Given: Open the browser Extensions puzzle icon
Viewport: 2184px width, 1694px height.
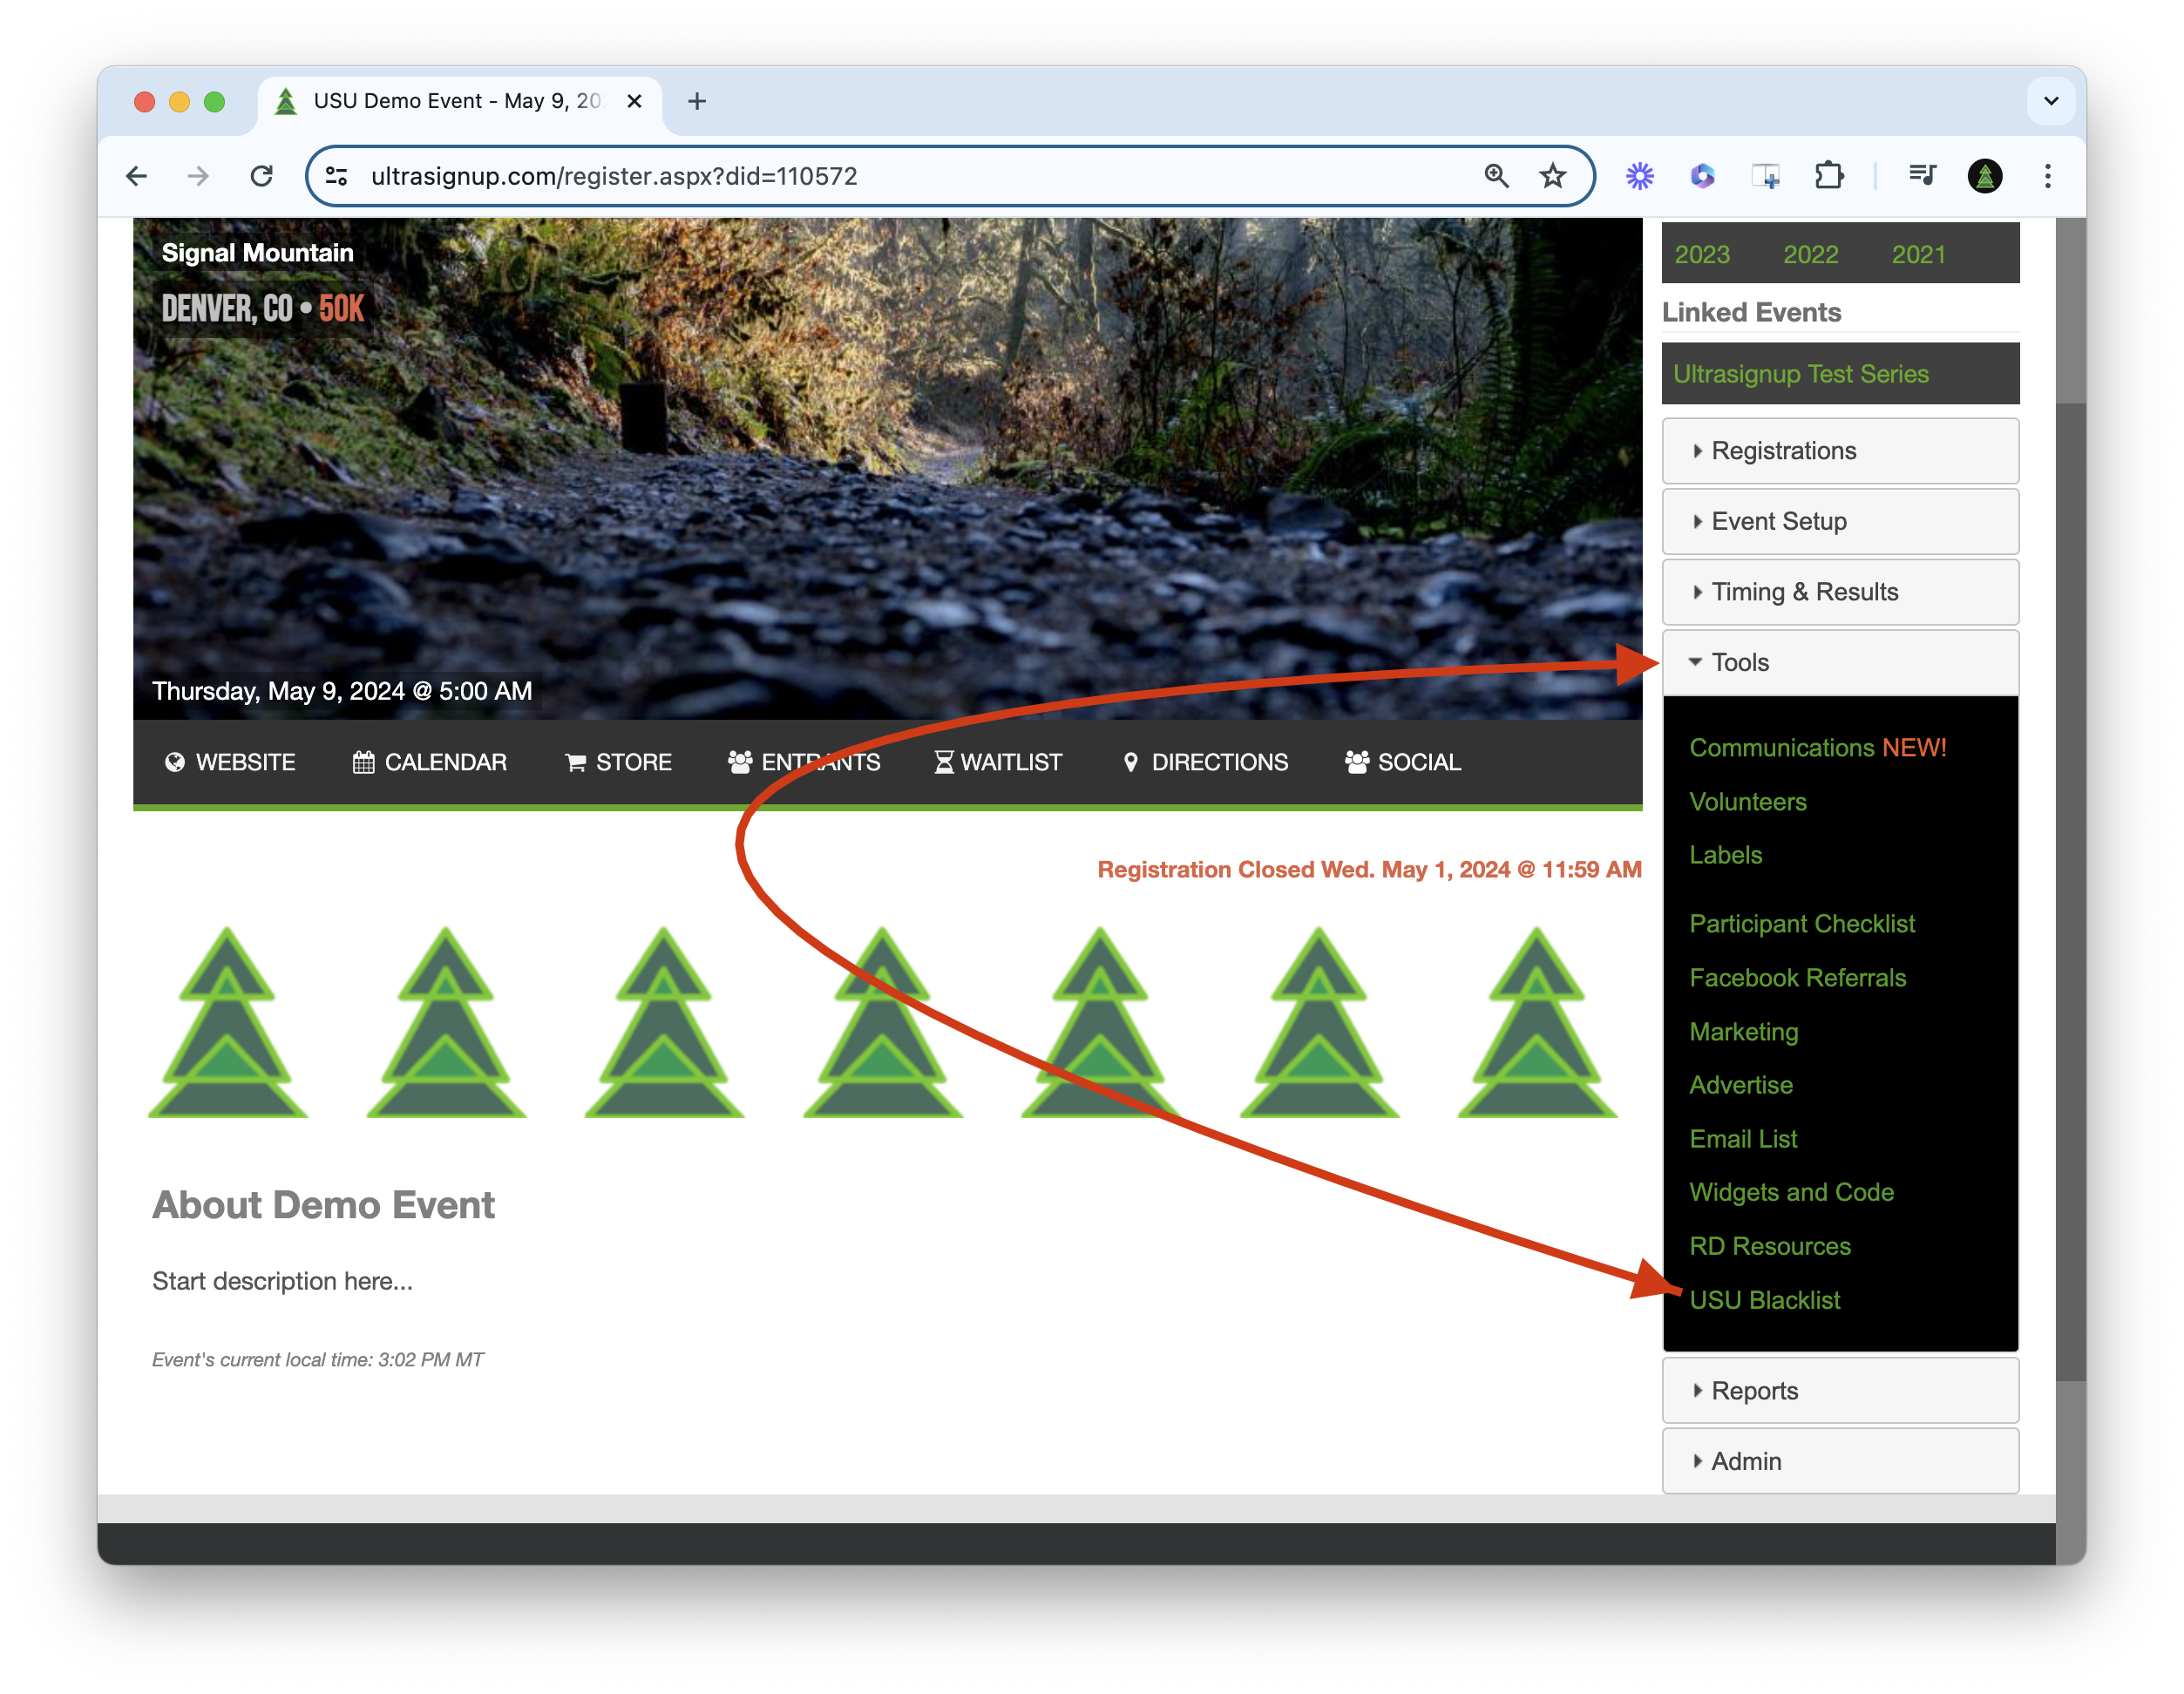Looking at the screenshot, I should point(1828,177).
